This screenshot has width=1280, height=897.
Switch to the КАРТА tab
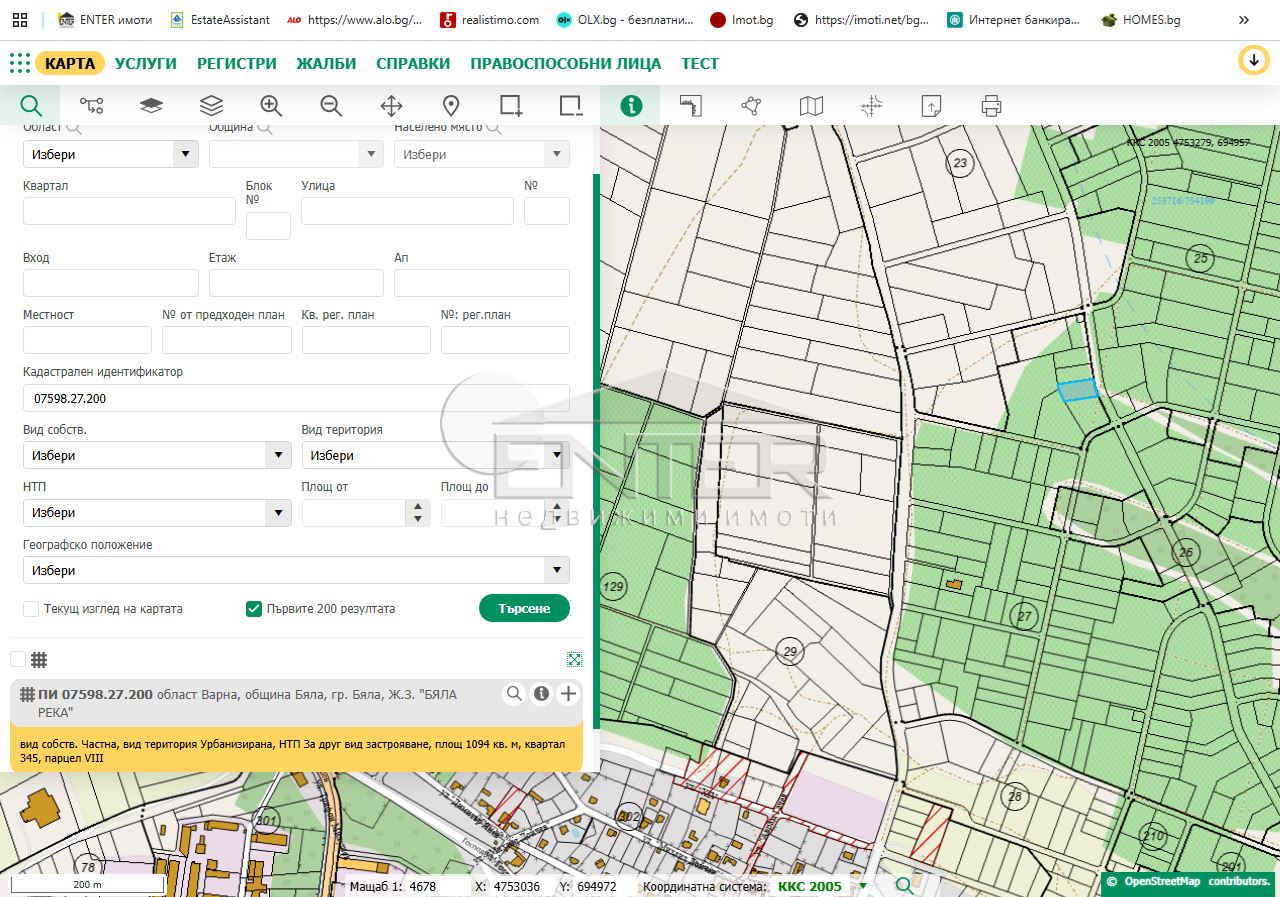[70, 63]
